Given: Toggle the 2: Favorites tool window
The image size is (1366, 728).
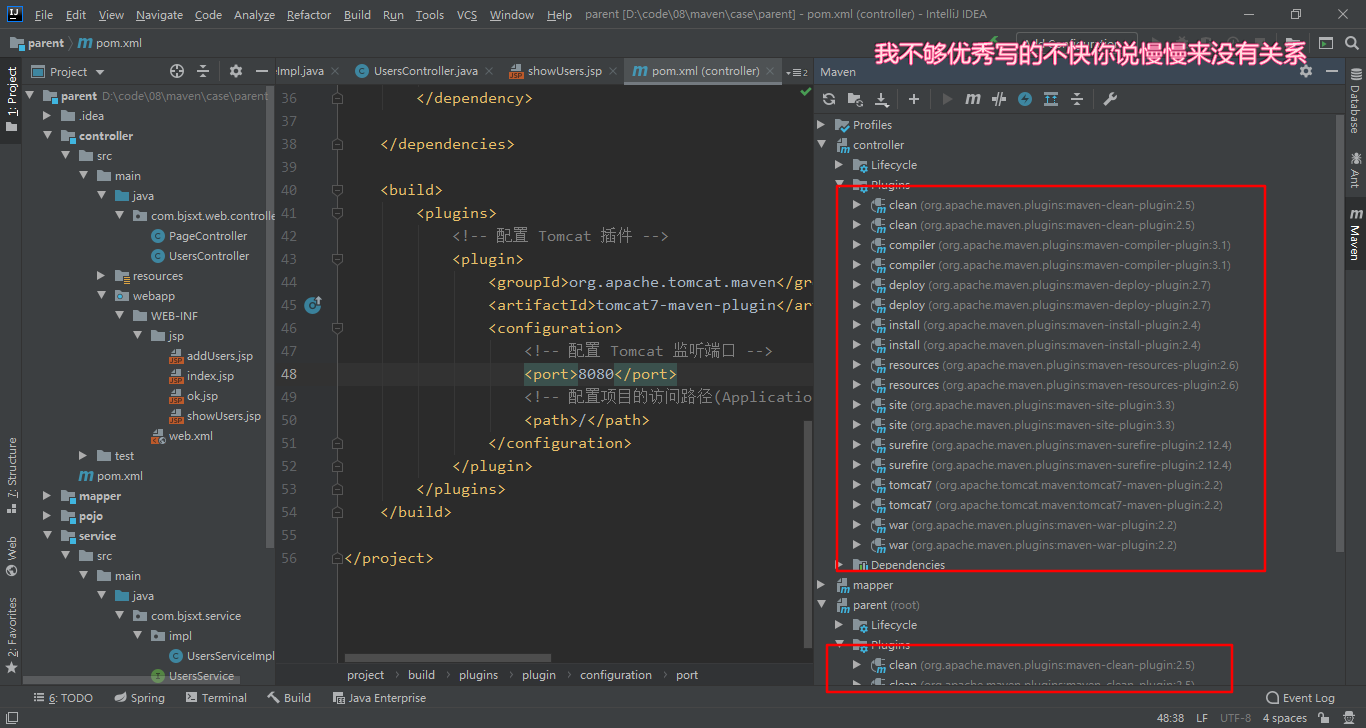Looking at the screenshot, I should tap(12, 636).
